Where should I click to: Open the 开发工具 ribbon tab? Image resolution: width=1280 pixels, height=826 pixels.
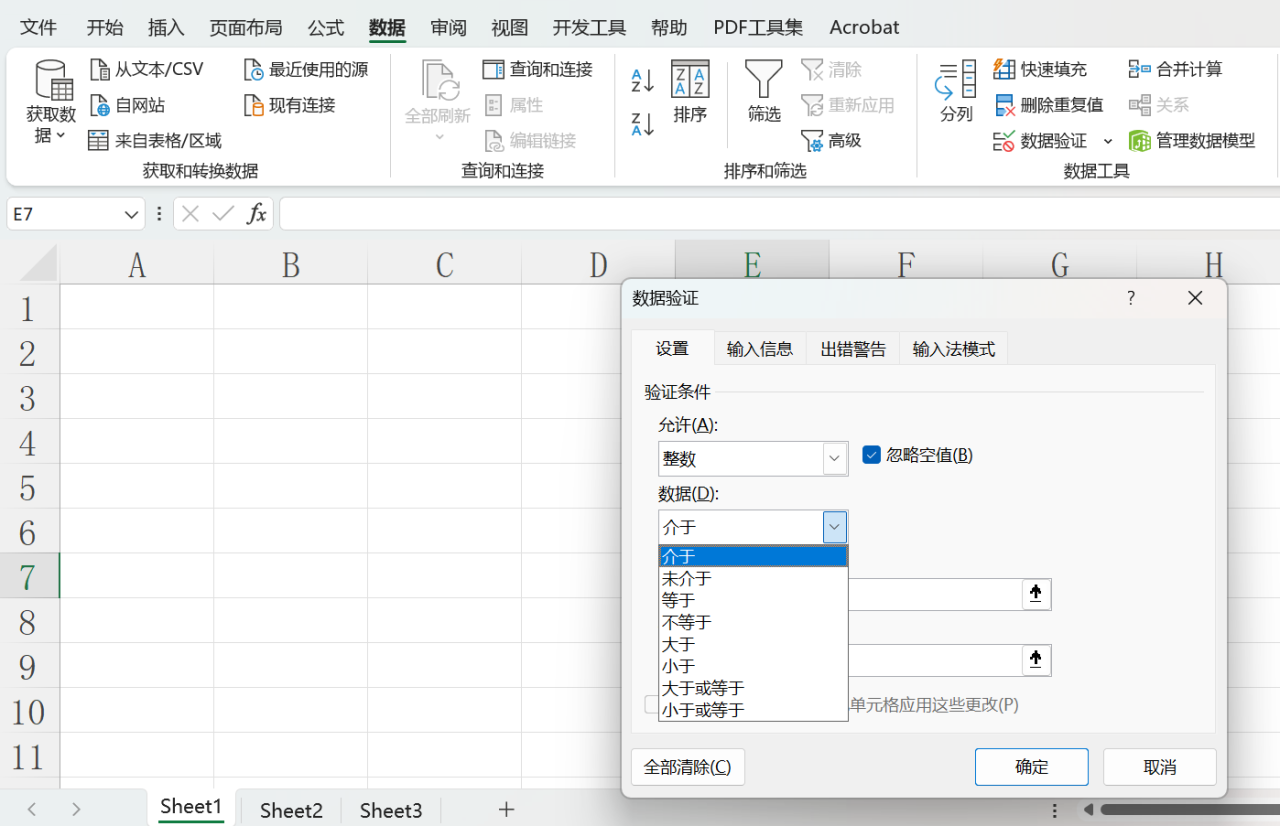(590, 27)
